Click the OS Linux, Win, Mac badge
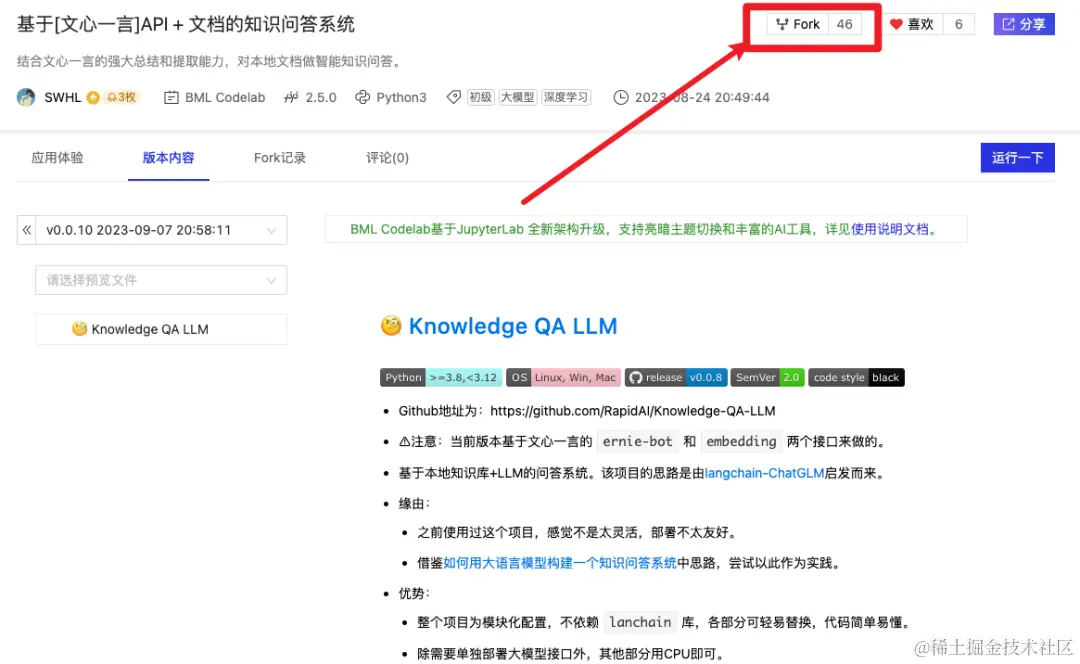 coord(563,377)
